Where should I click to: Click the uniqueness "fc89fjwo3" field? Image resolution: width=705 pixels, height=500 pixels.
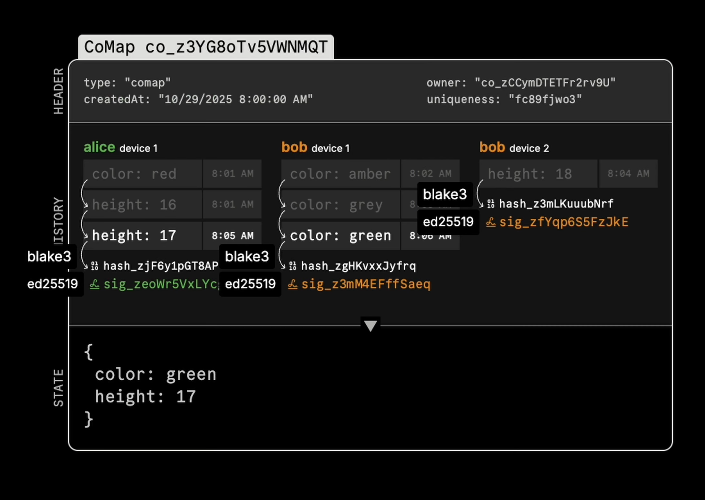pos(504,99)
